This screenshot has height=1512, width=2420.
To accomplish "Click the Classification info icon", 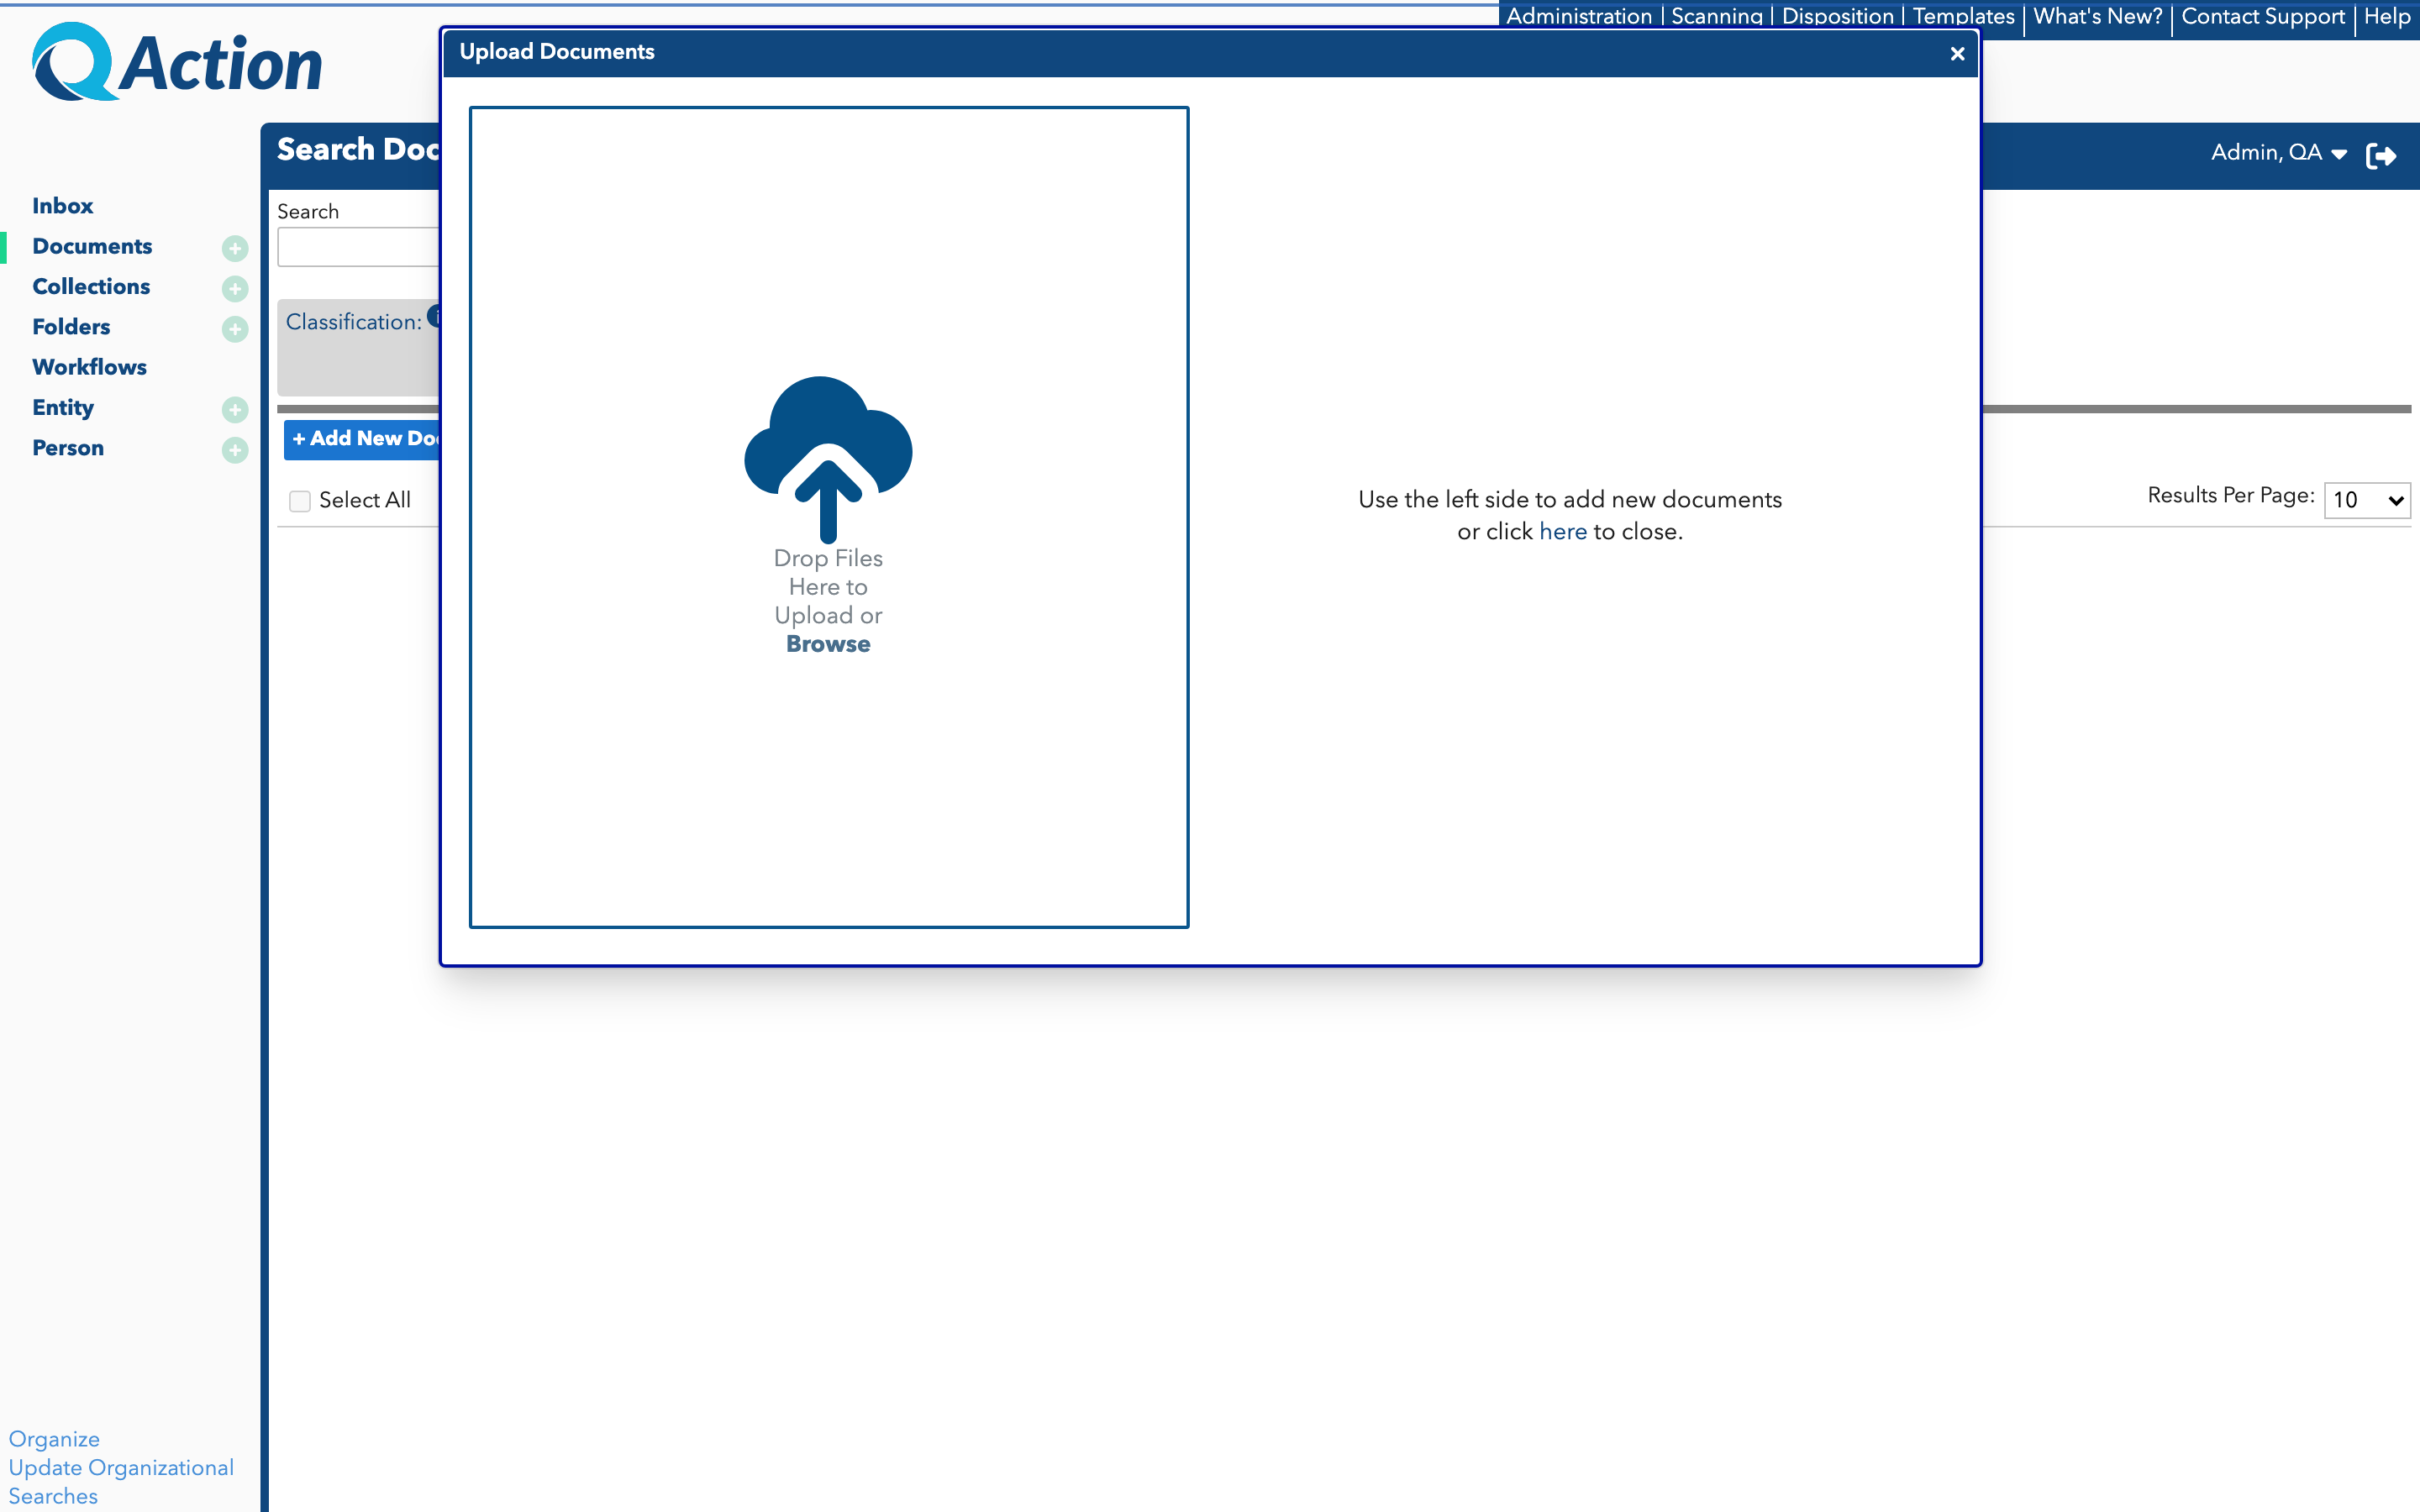I will (x=435, y=316).
